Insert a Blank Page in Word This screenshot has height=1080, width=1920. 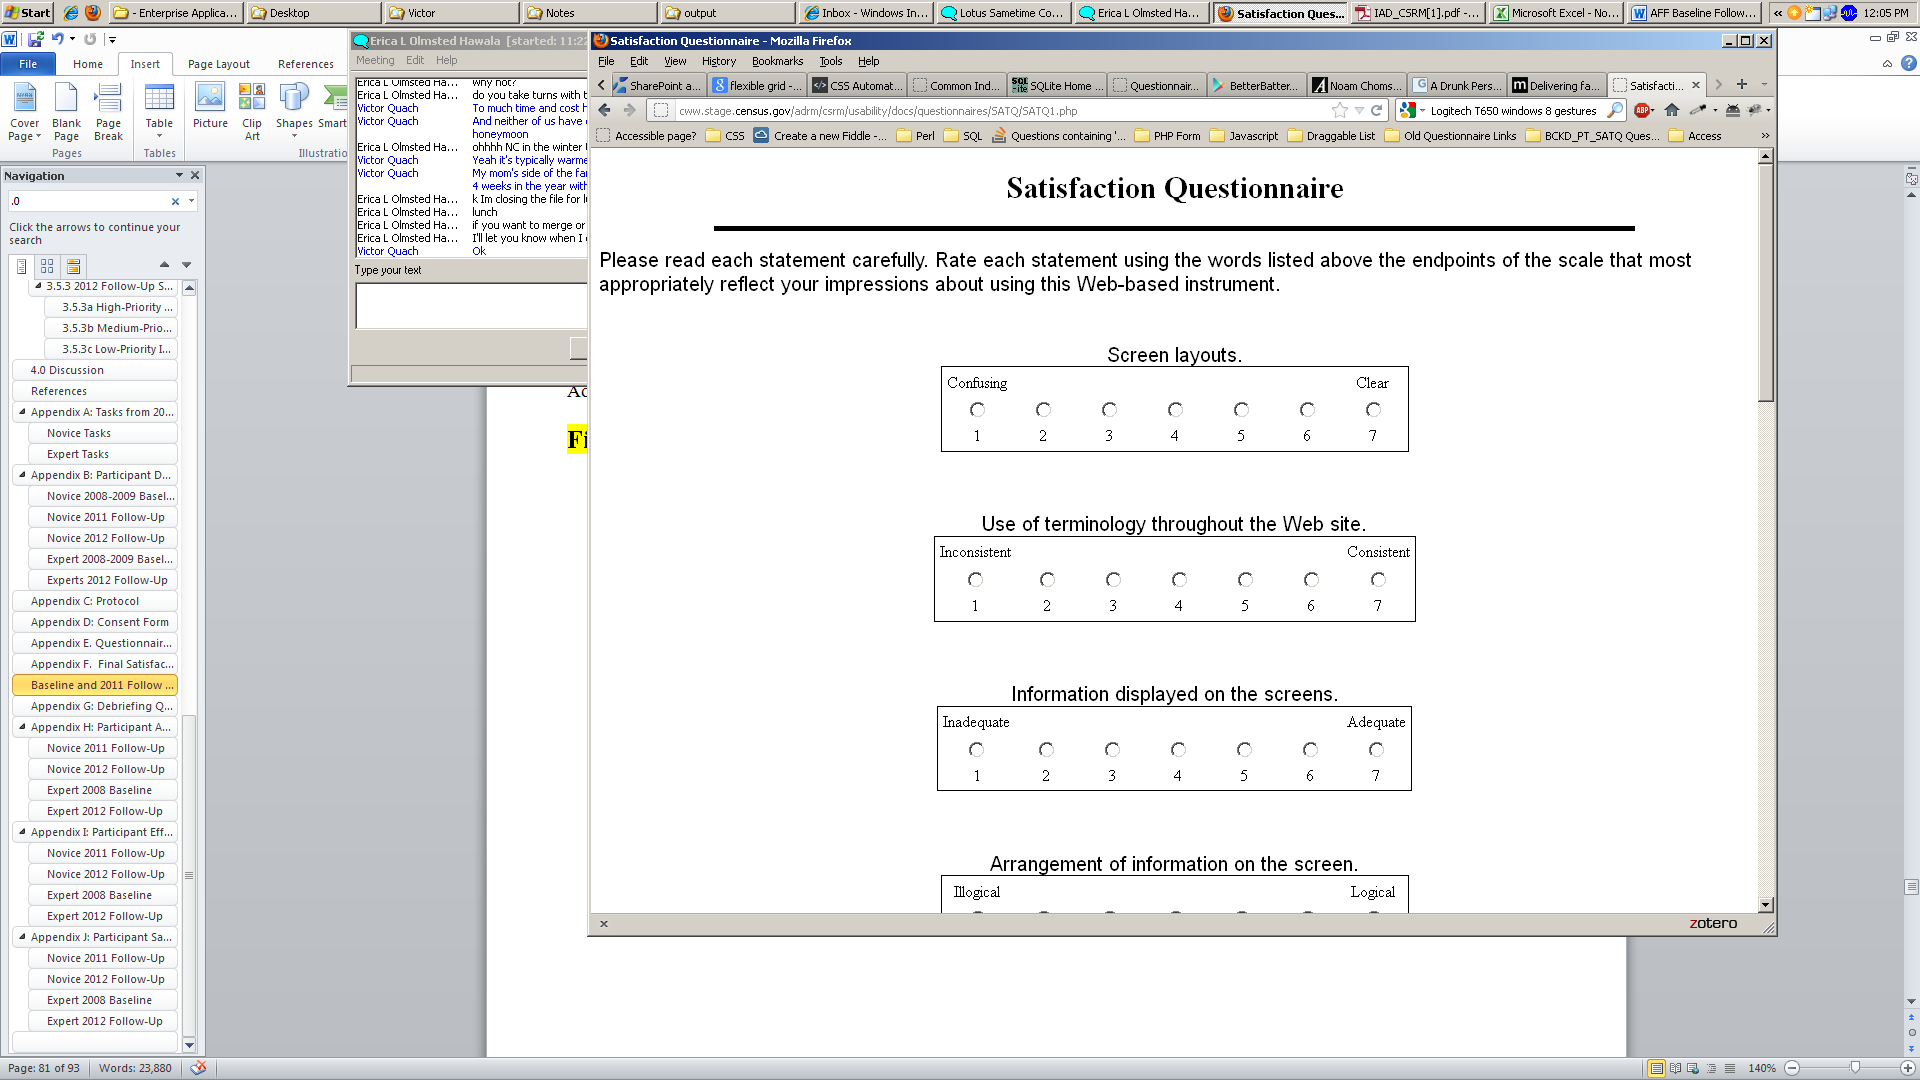tap(66, 112)
